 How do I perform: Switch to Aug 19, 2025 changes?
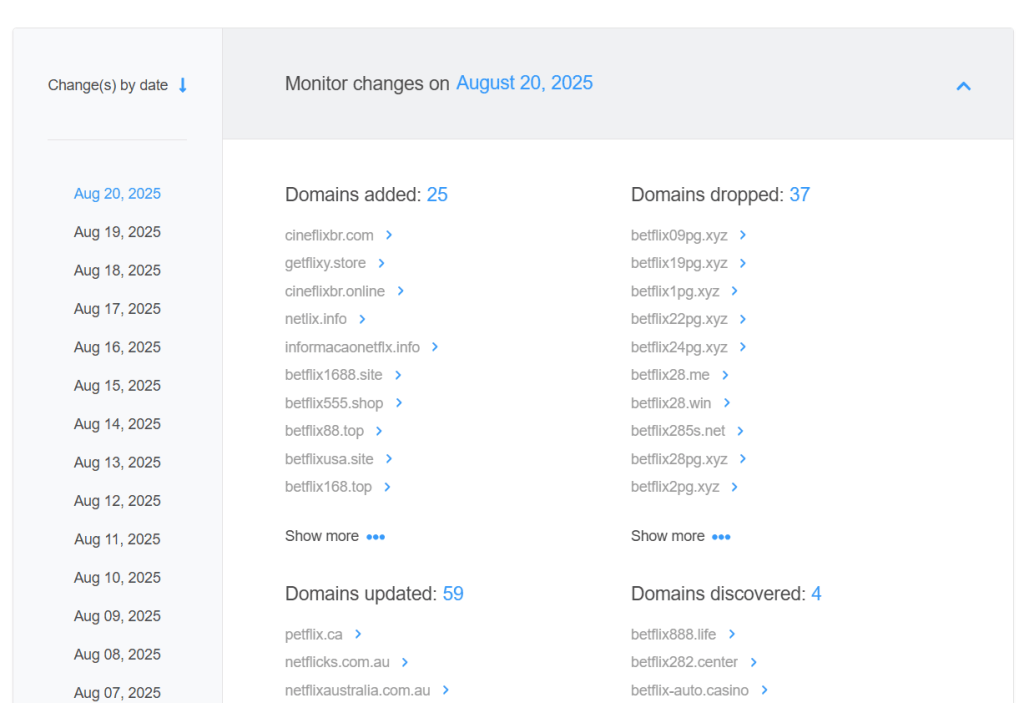[x=117, y=231]
